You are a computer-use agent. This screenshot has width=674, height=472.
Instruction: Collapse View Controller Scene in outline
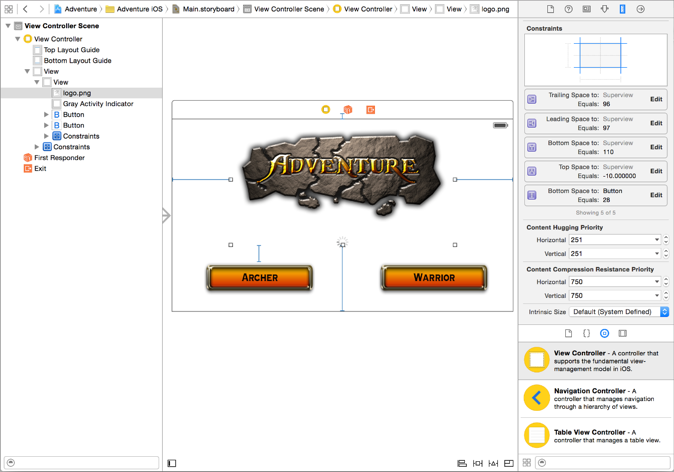[x=8, y=26]
